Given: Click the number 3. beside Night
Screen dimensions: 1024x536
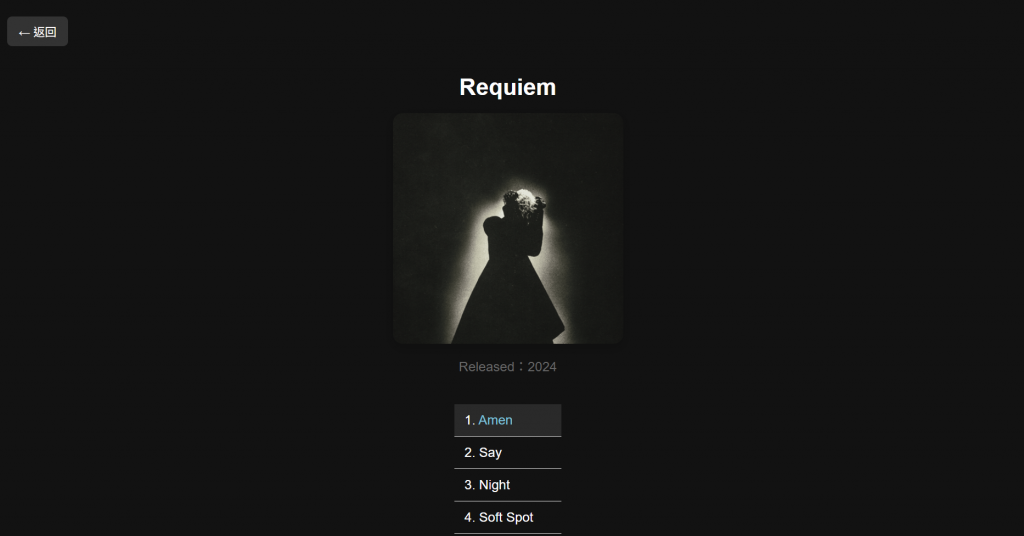Looking at the screenshot, I should pos(470,485).
